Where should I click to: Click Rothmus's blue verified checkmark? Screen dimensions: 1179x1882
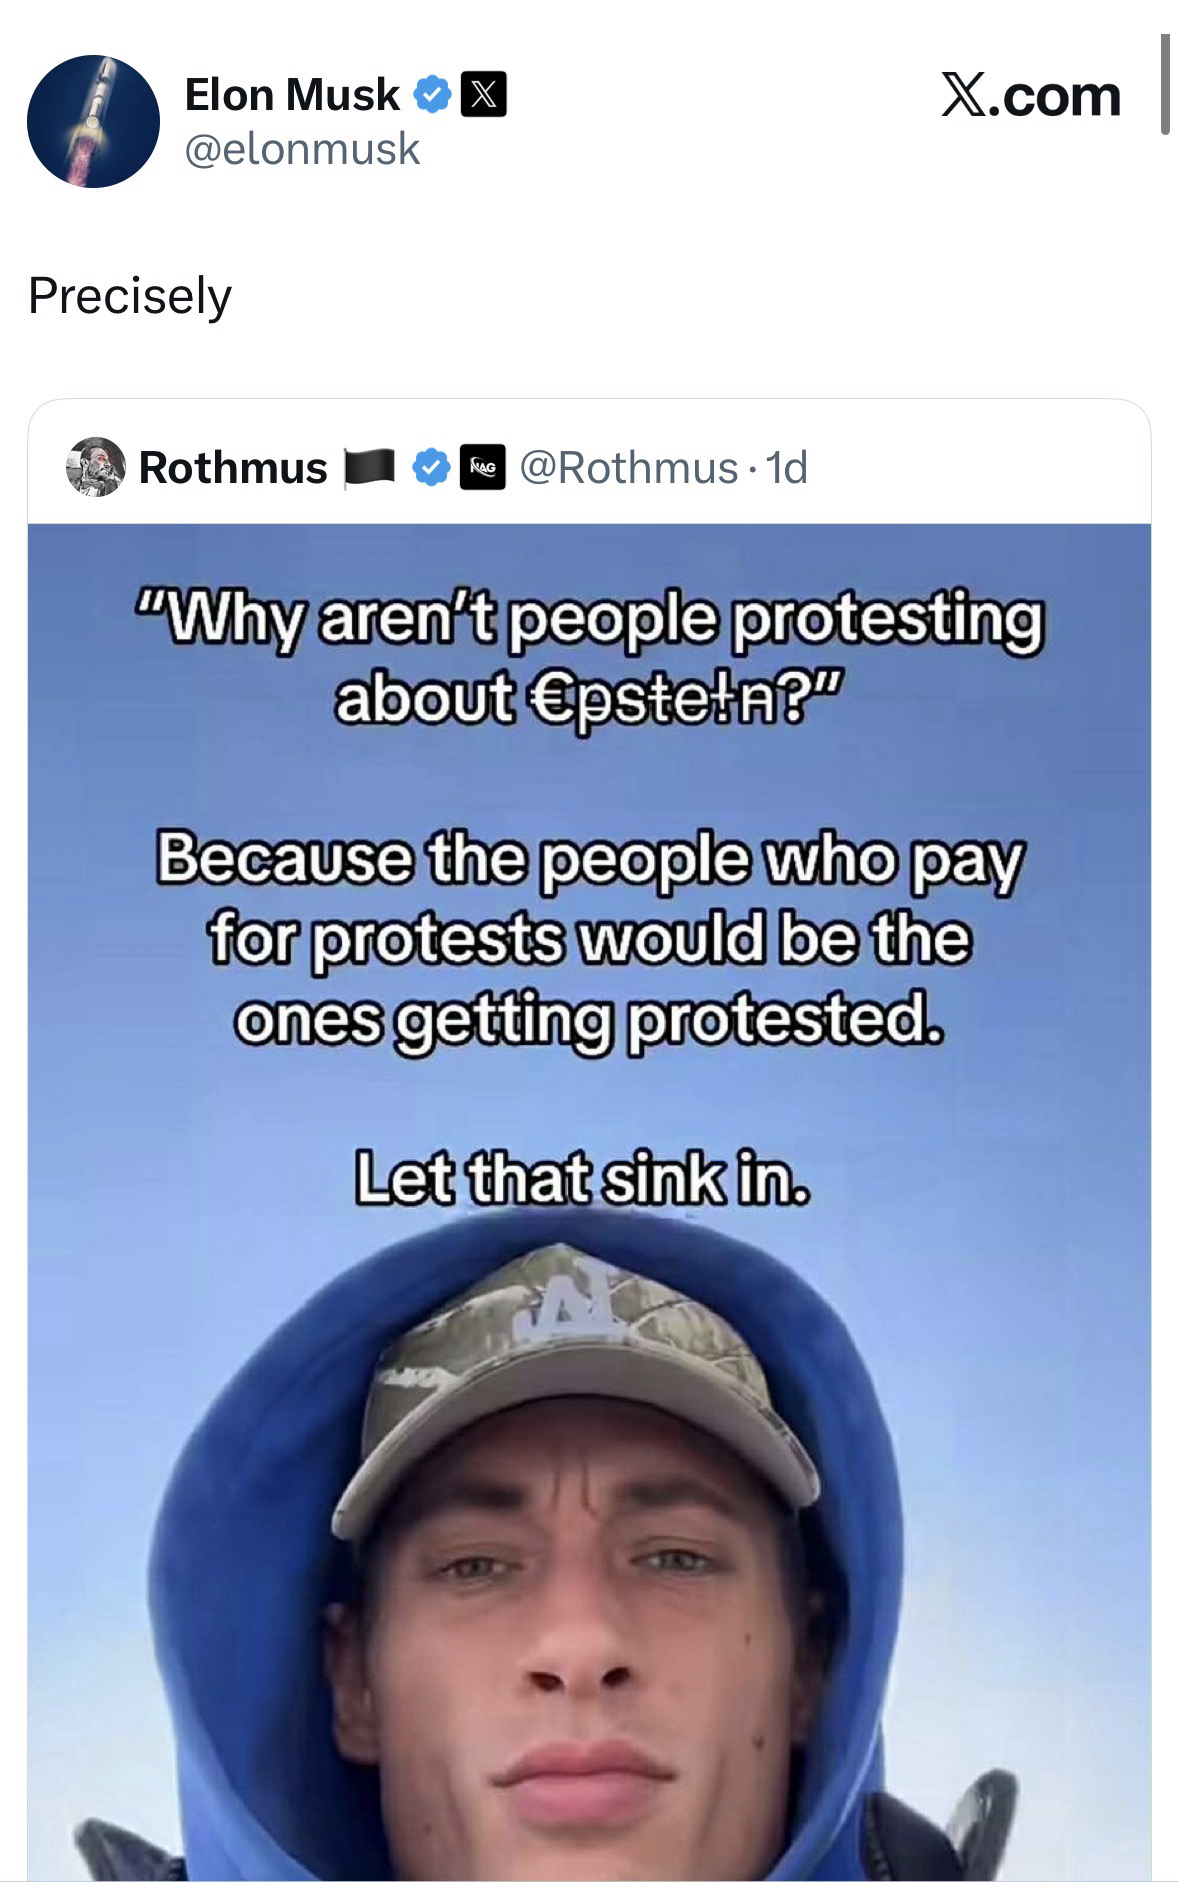(431, 468)
